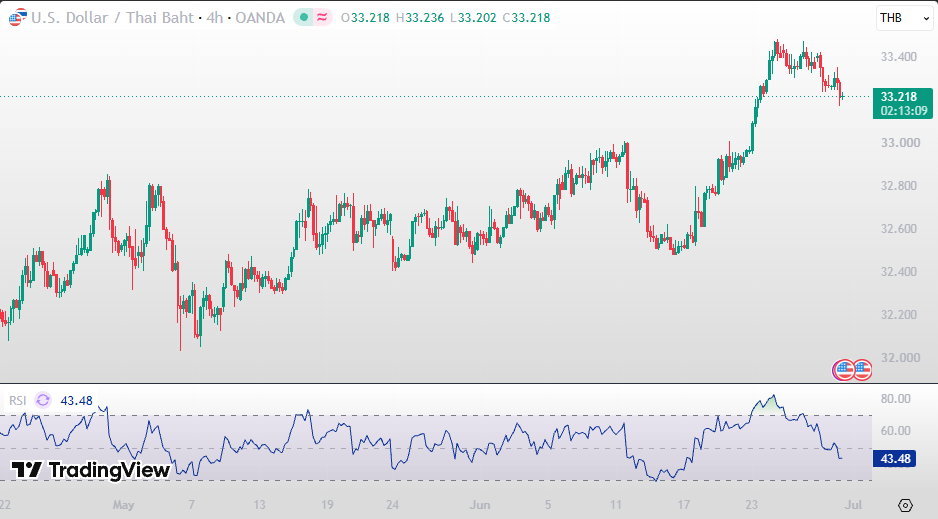Click the Jul label on the time axis
The image size is (938, 519).
click(x=853, y=505)
